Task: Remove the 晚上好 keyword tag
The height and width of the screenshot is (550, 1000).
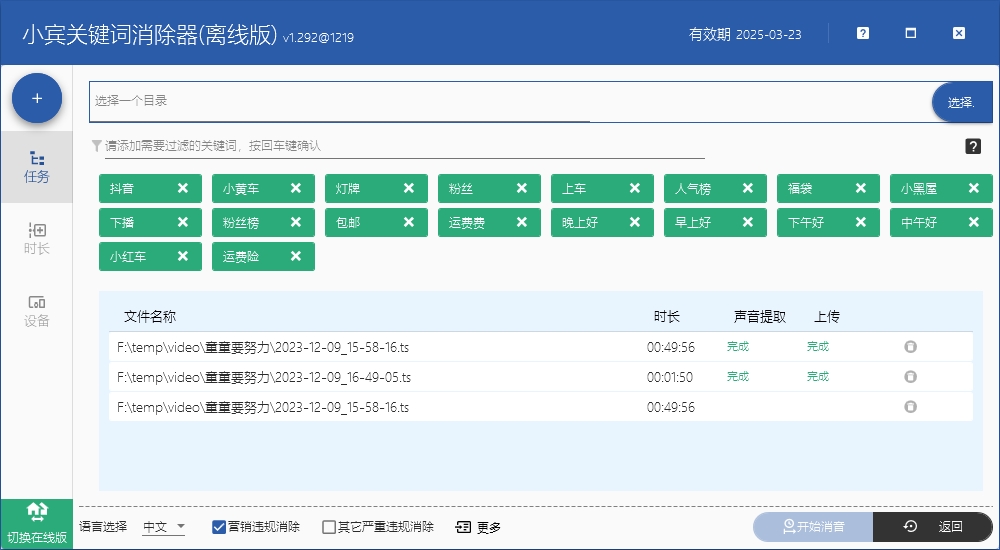Action: (634, 222)
